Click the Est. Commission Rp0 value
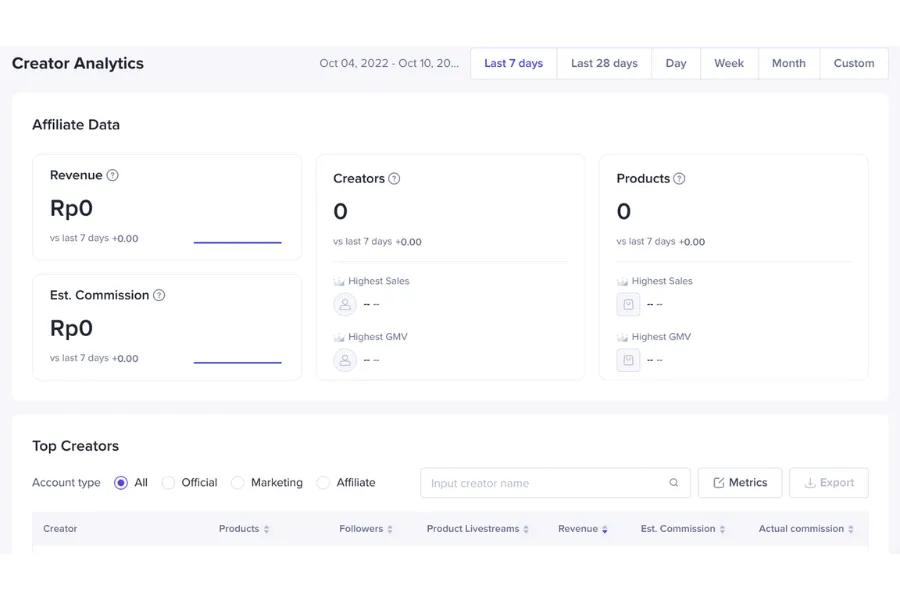 [x=71, y=328]
